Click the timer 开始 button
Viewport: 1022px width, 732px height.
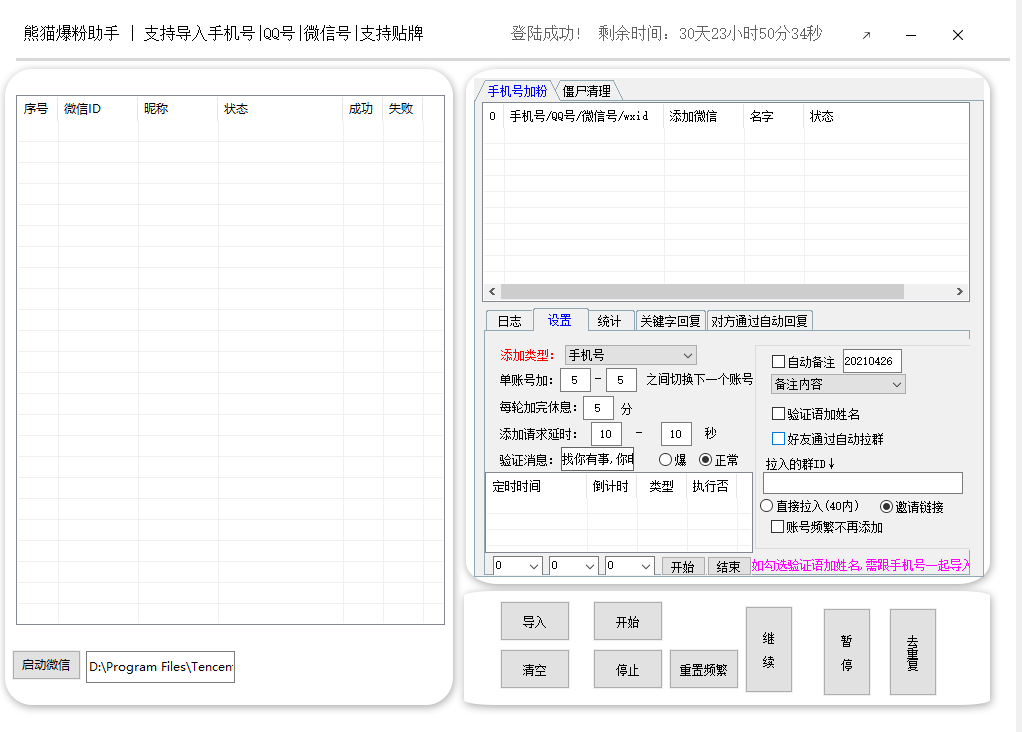[x=682, y=566]
